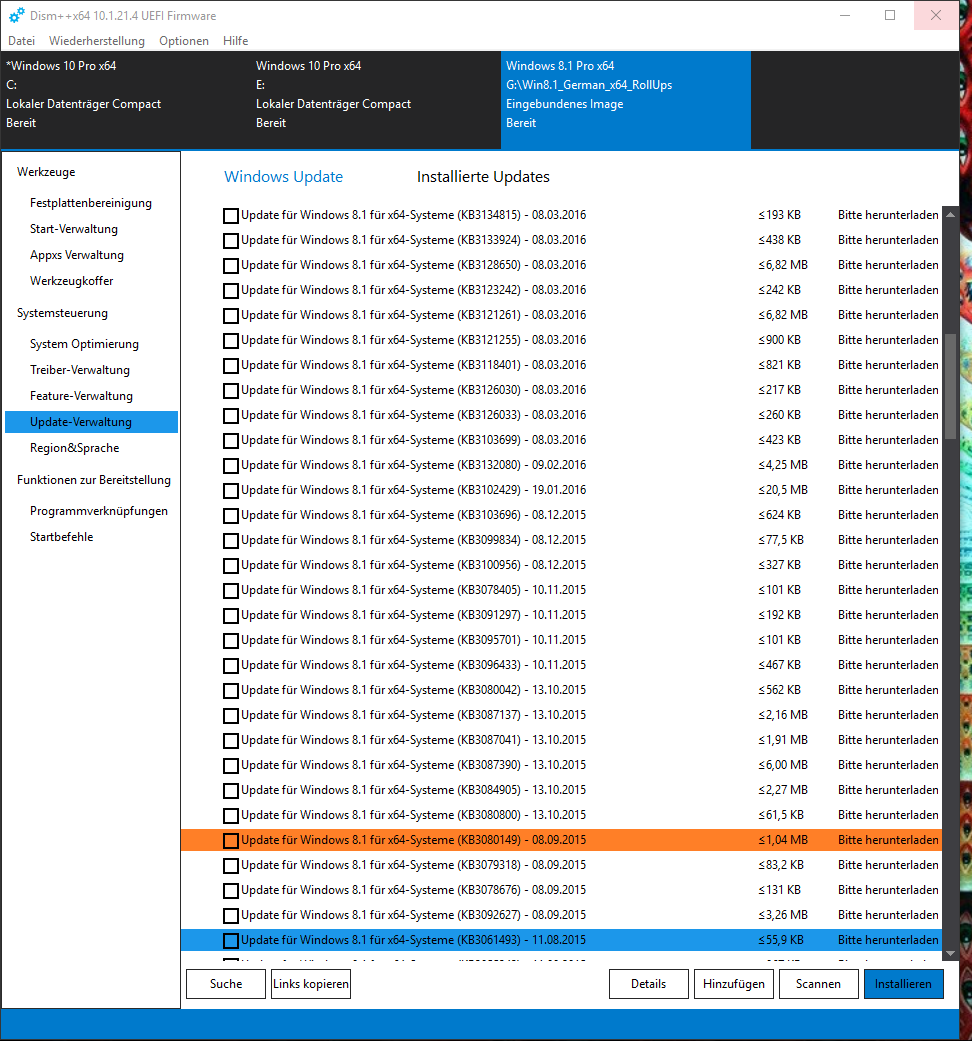Open Treiber-Verwaltung in the sidebar

click(x=80, y=370)
